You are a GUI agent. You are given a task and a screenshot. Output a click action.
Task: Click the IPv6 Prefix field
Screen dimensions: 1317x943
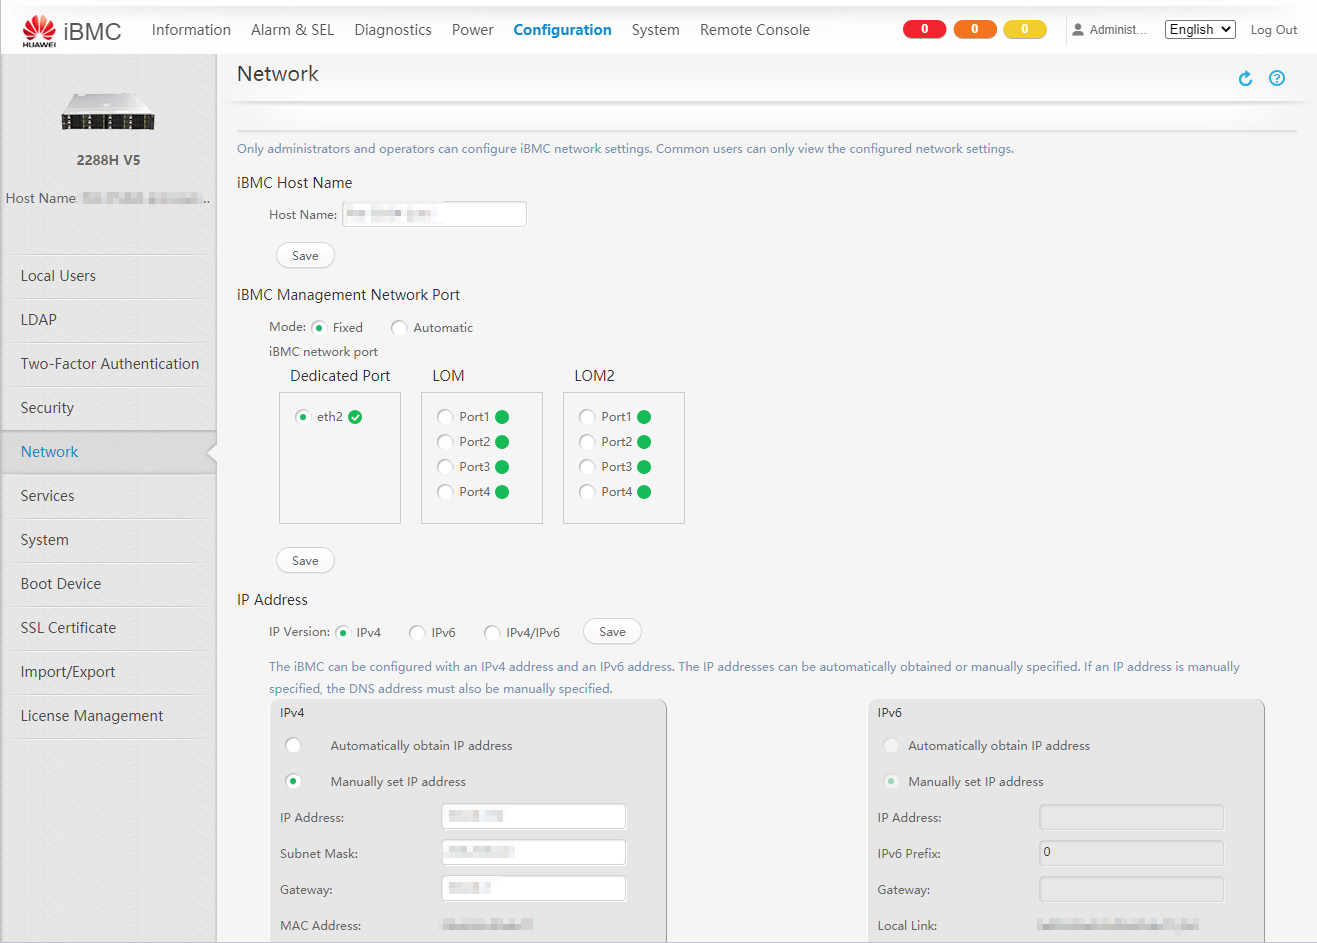tap(1131, 853)
